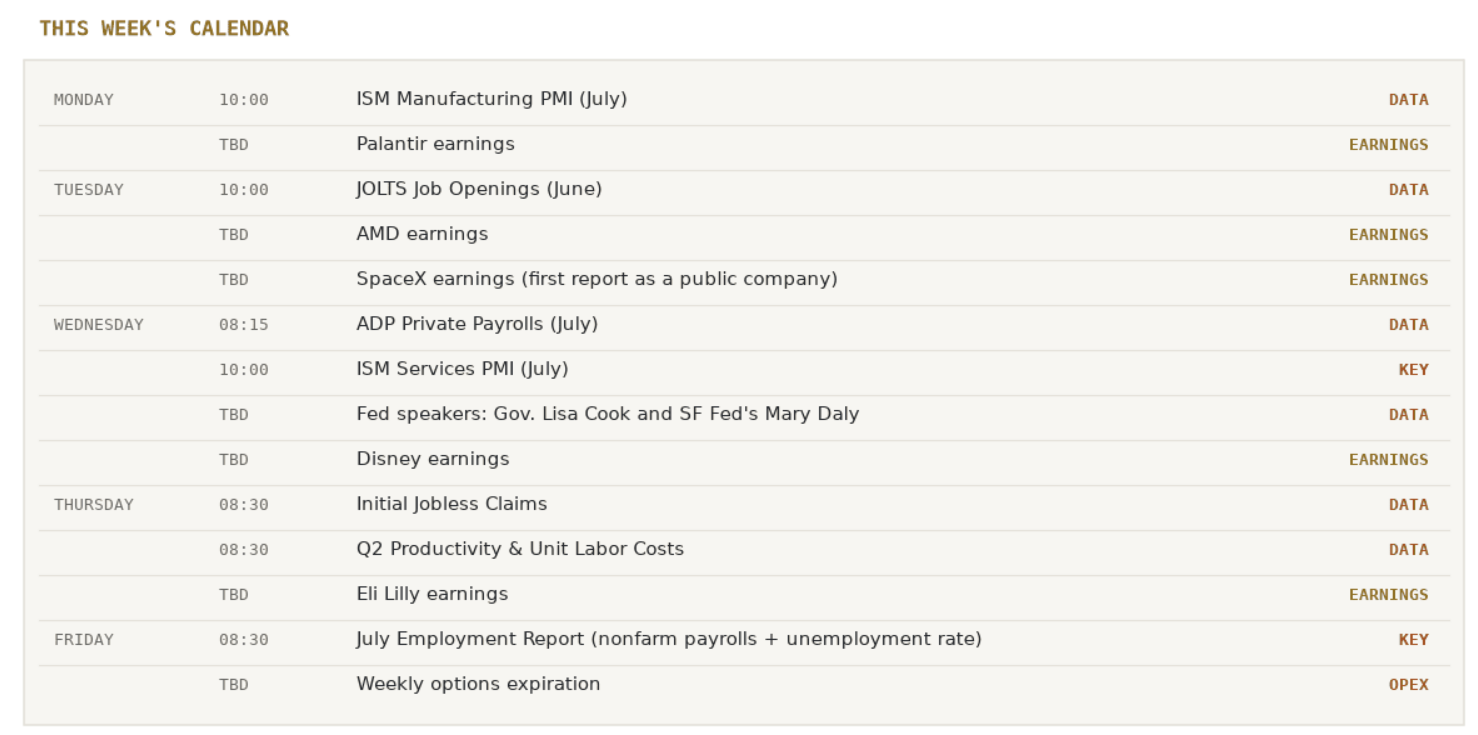Select the FRIDAY day label

point(84,640)
